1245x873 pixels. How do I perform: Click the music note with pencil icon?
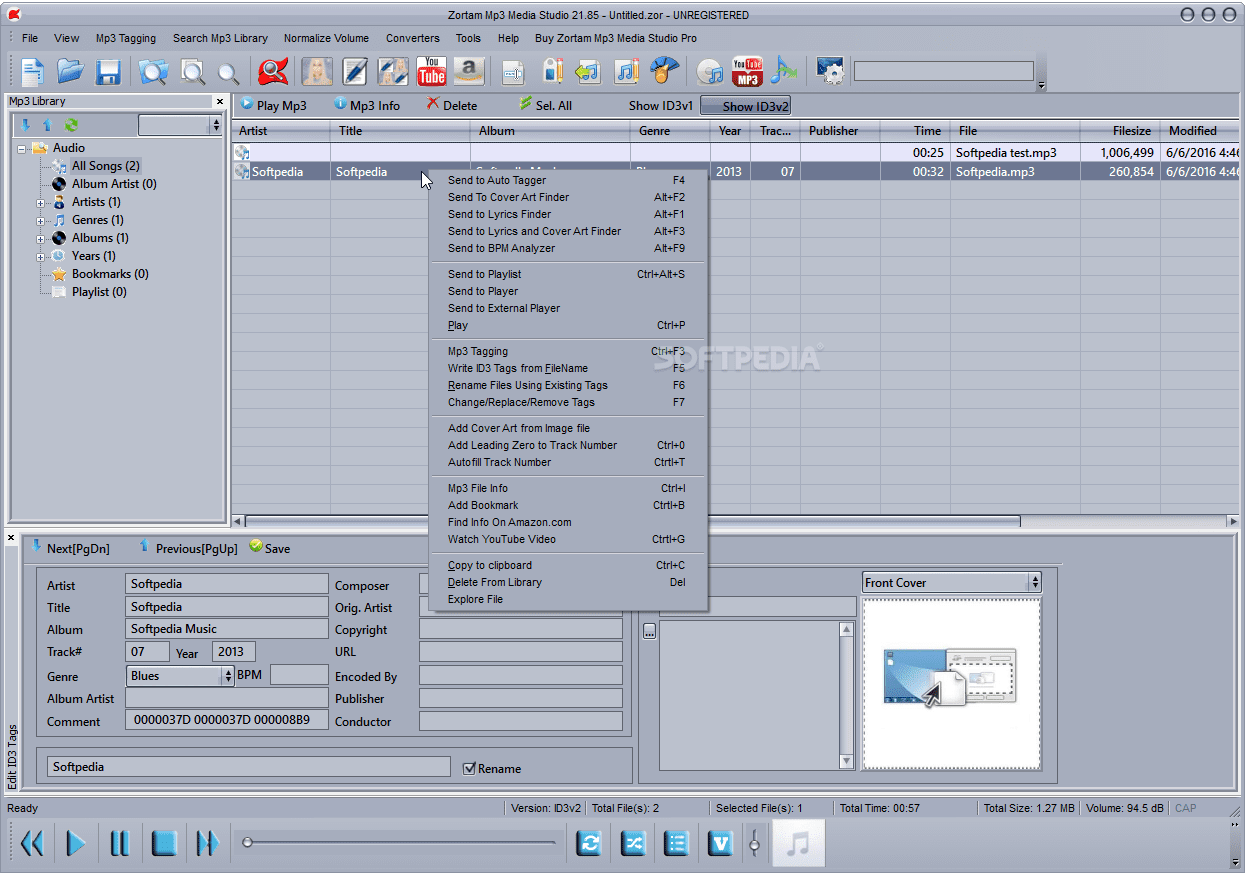(x=626, y=71)
